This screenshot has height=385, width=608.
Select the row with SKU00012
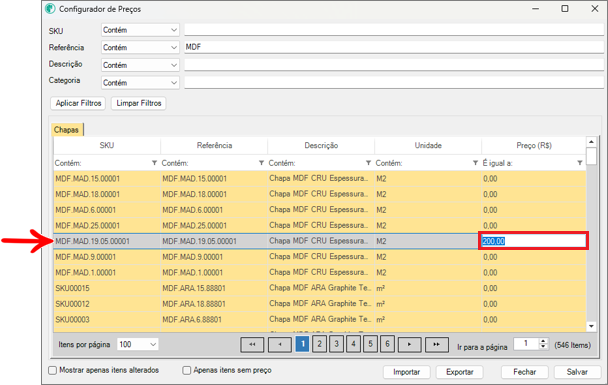[320, 304]
